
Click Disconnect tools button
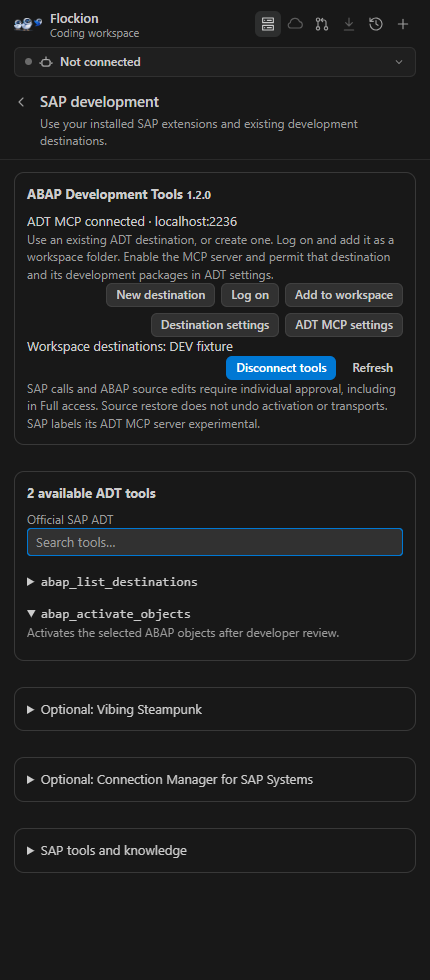click(x=281, y=368)
